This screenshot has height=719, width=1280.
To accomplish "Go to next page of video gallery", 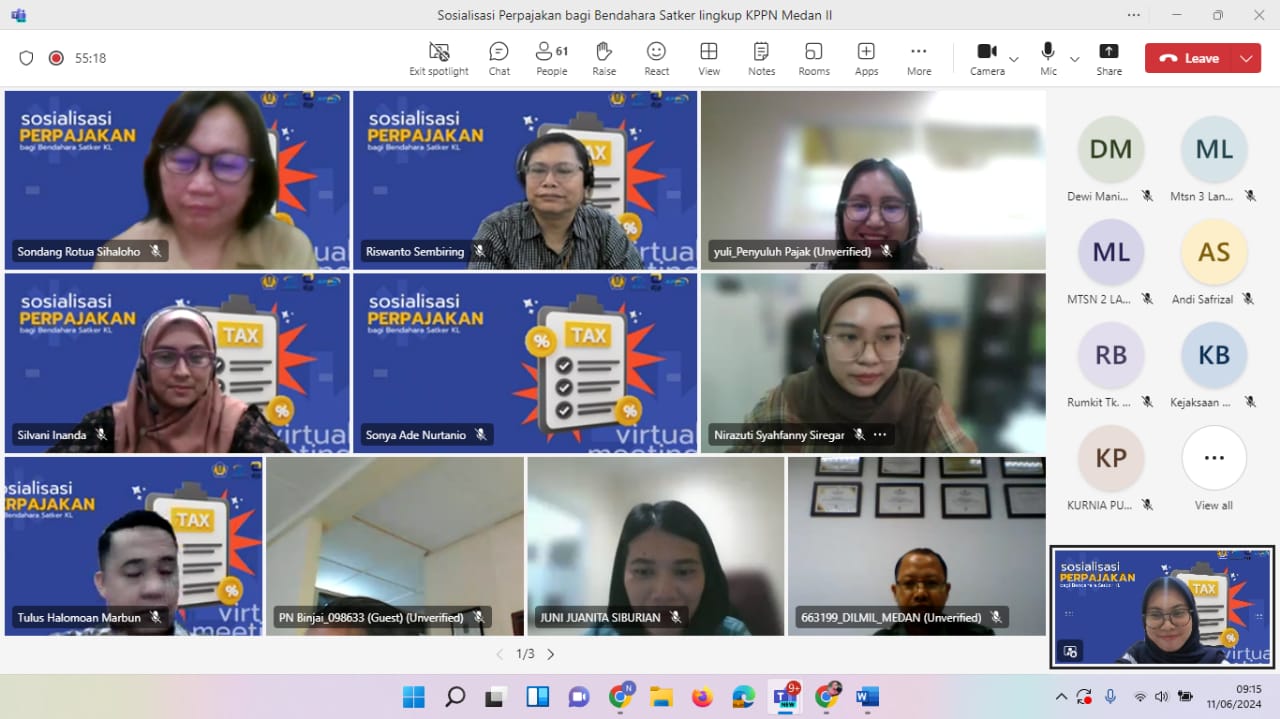I will click(551, 654).
